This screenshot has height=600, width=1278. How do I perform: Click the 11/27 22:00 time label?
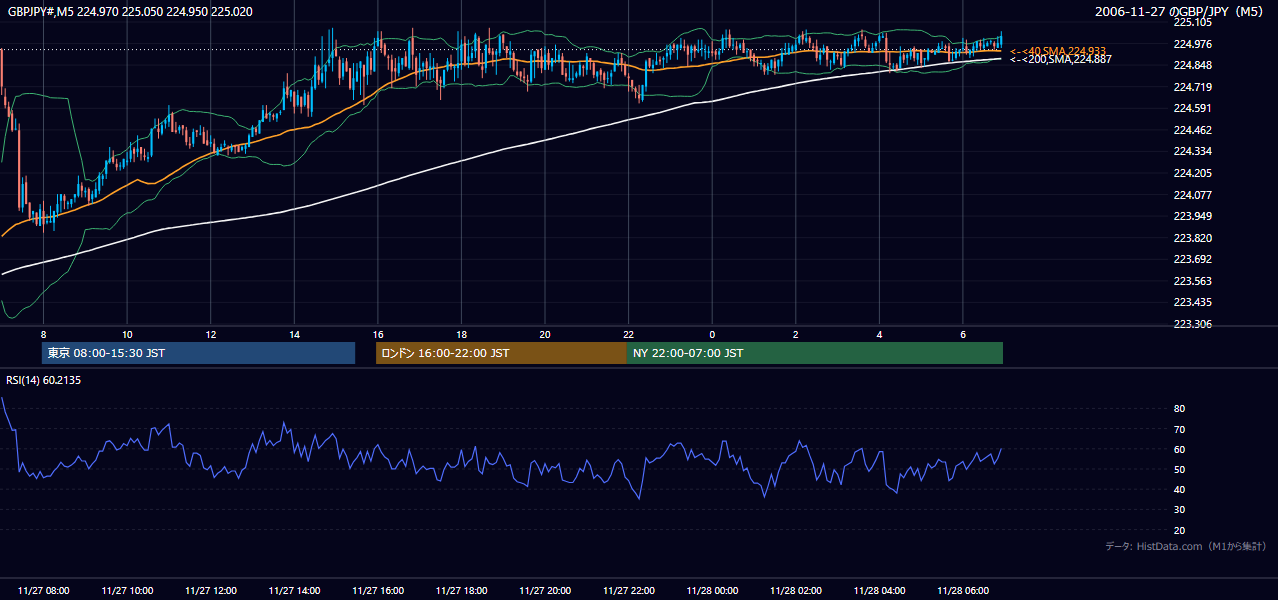point(629,590)
